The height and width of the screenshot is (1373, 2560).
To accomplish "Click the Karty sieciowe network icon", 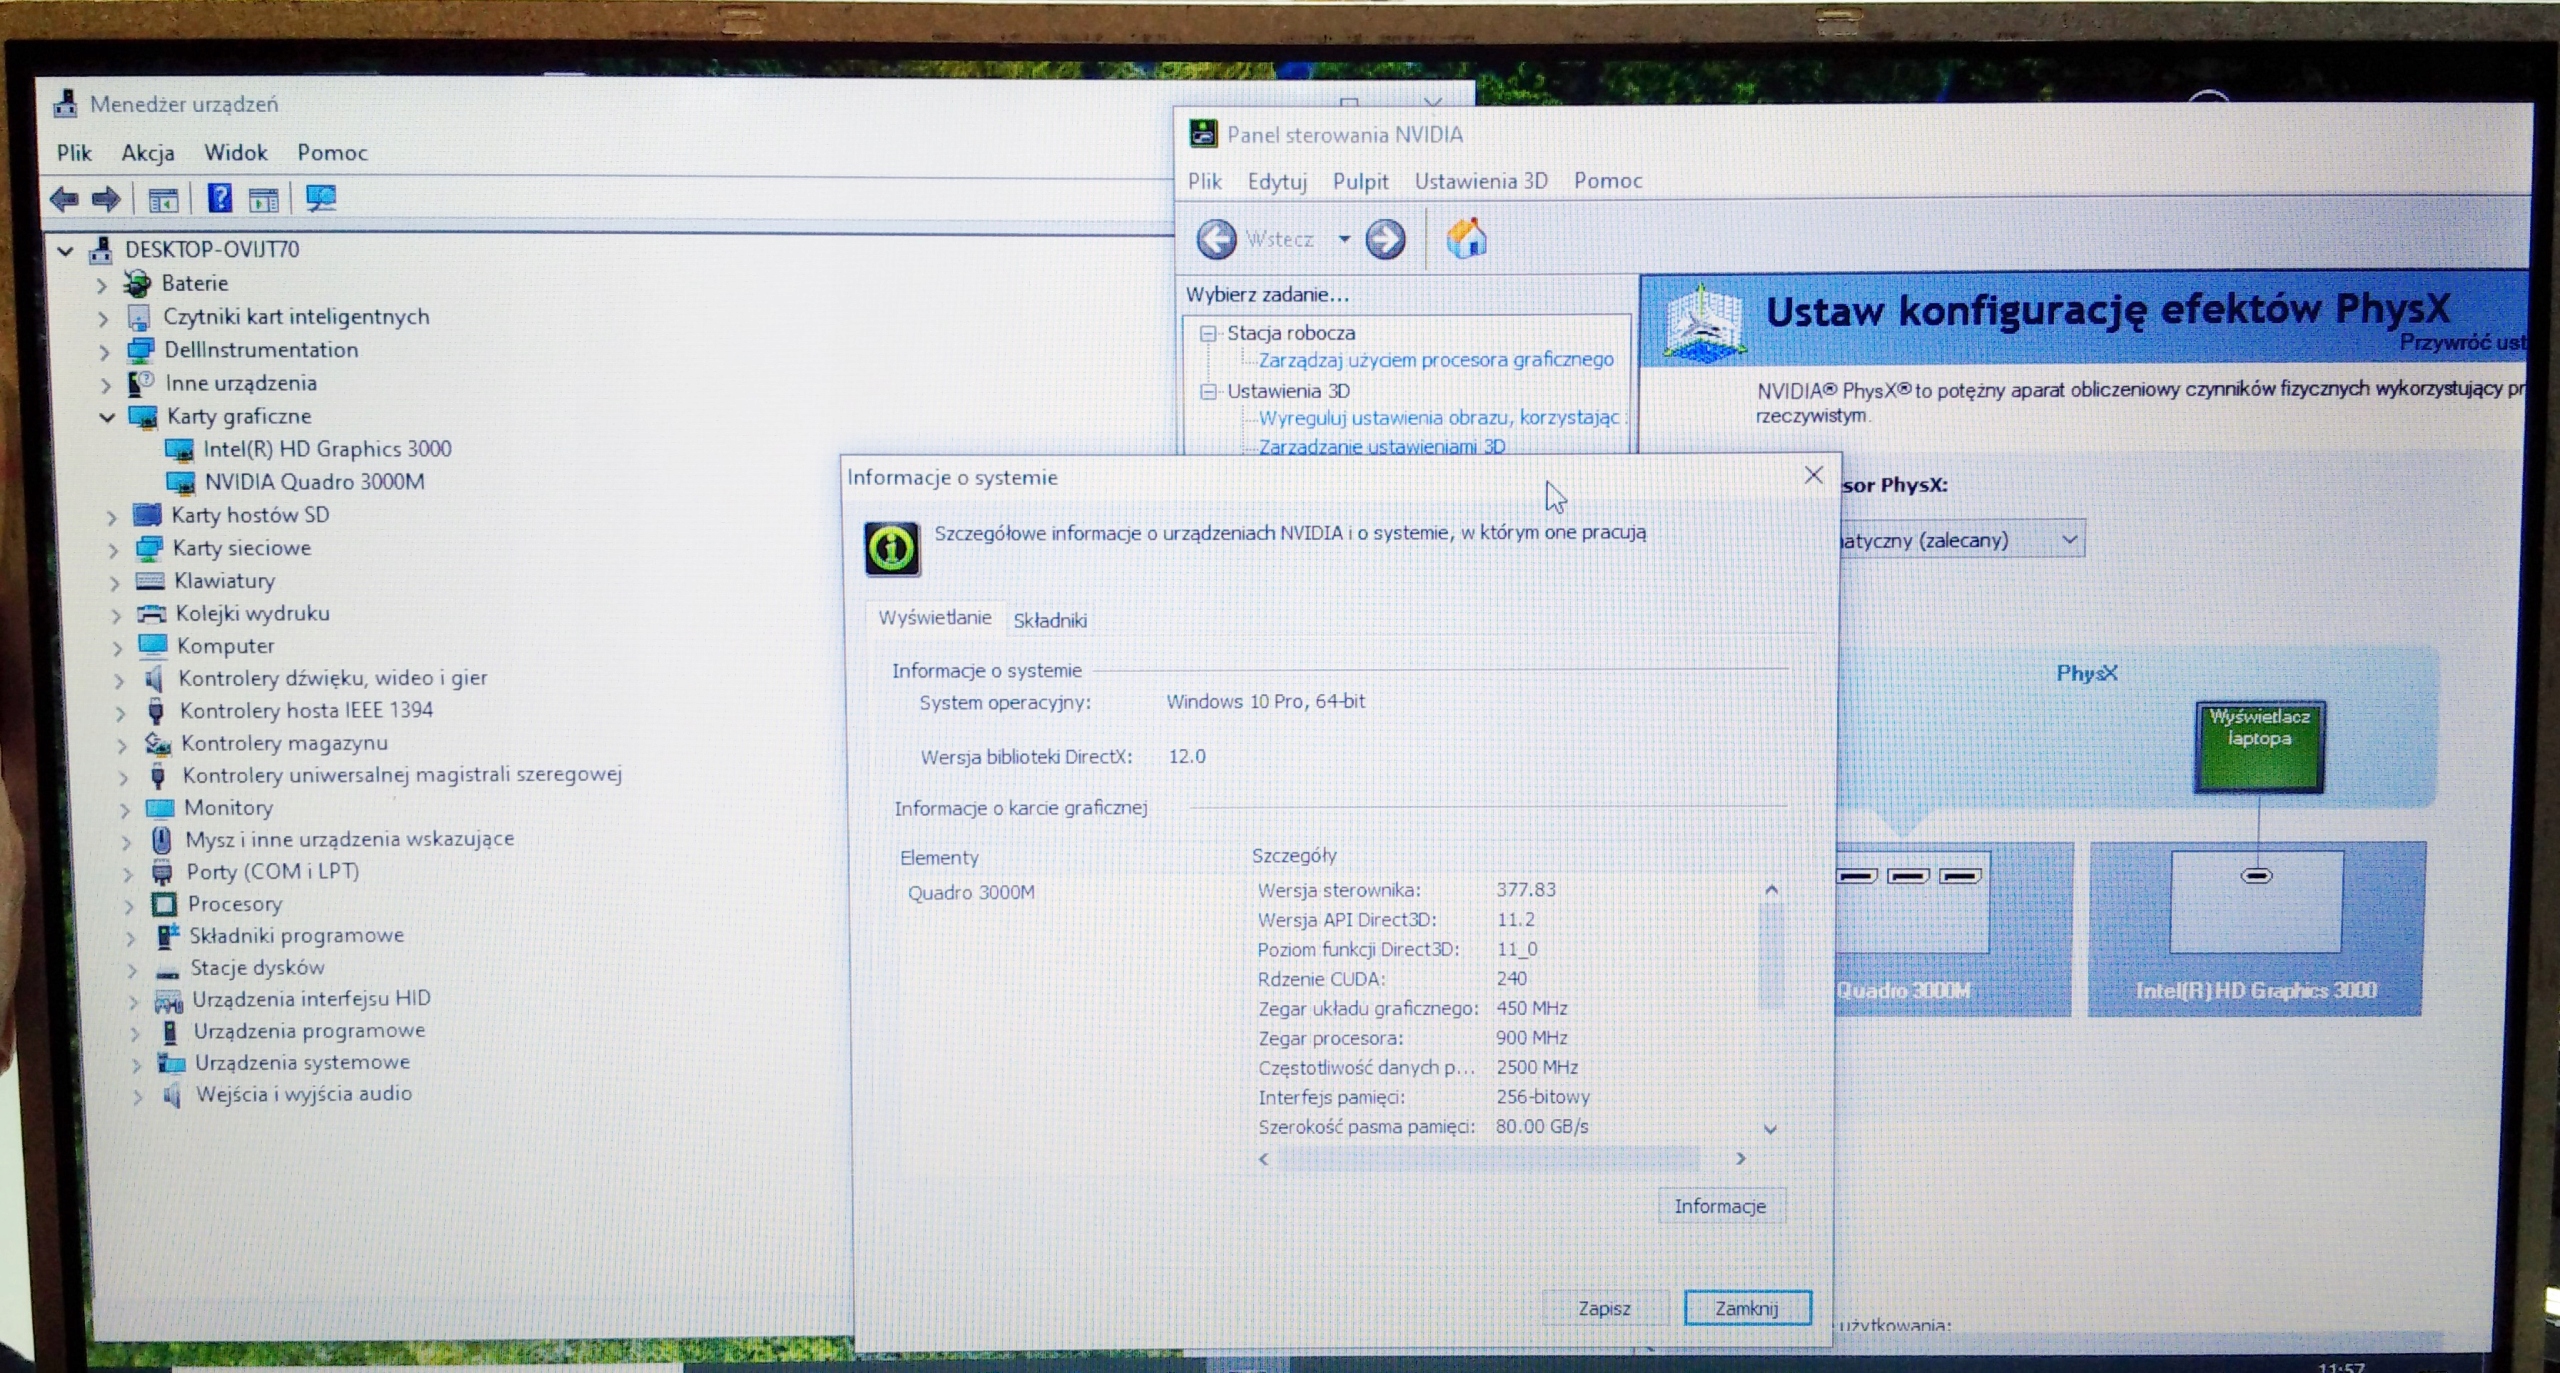I will pyautogui.click(x=149, y=548).
